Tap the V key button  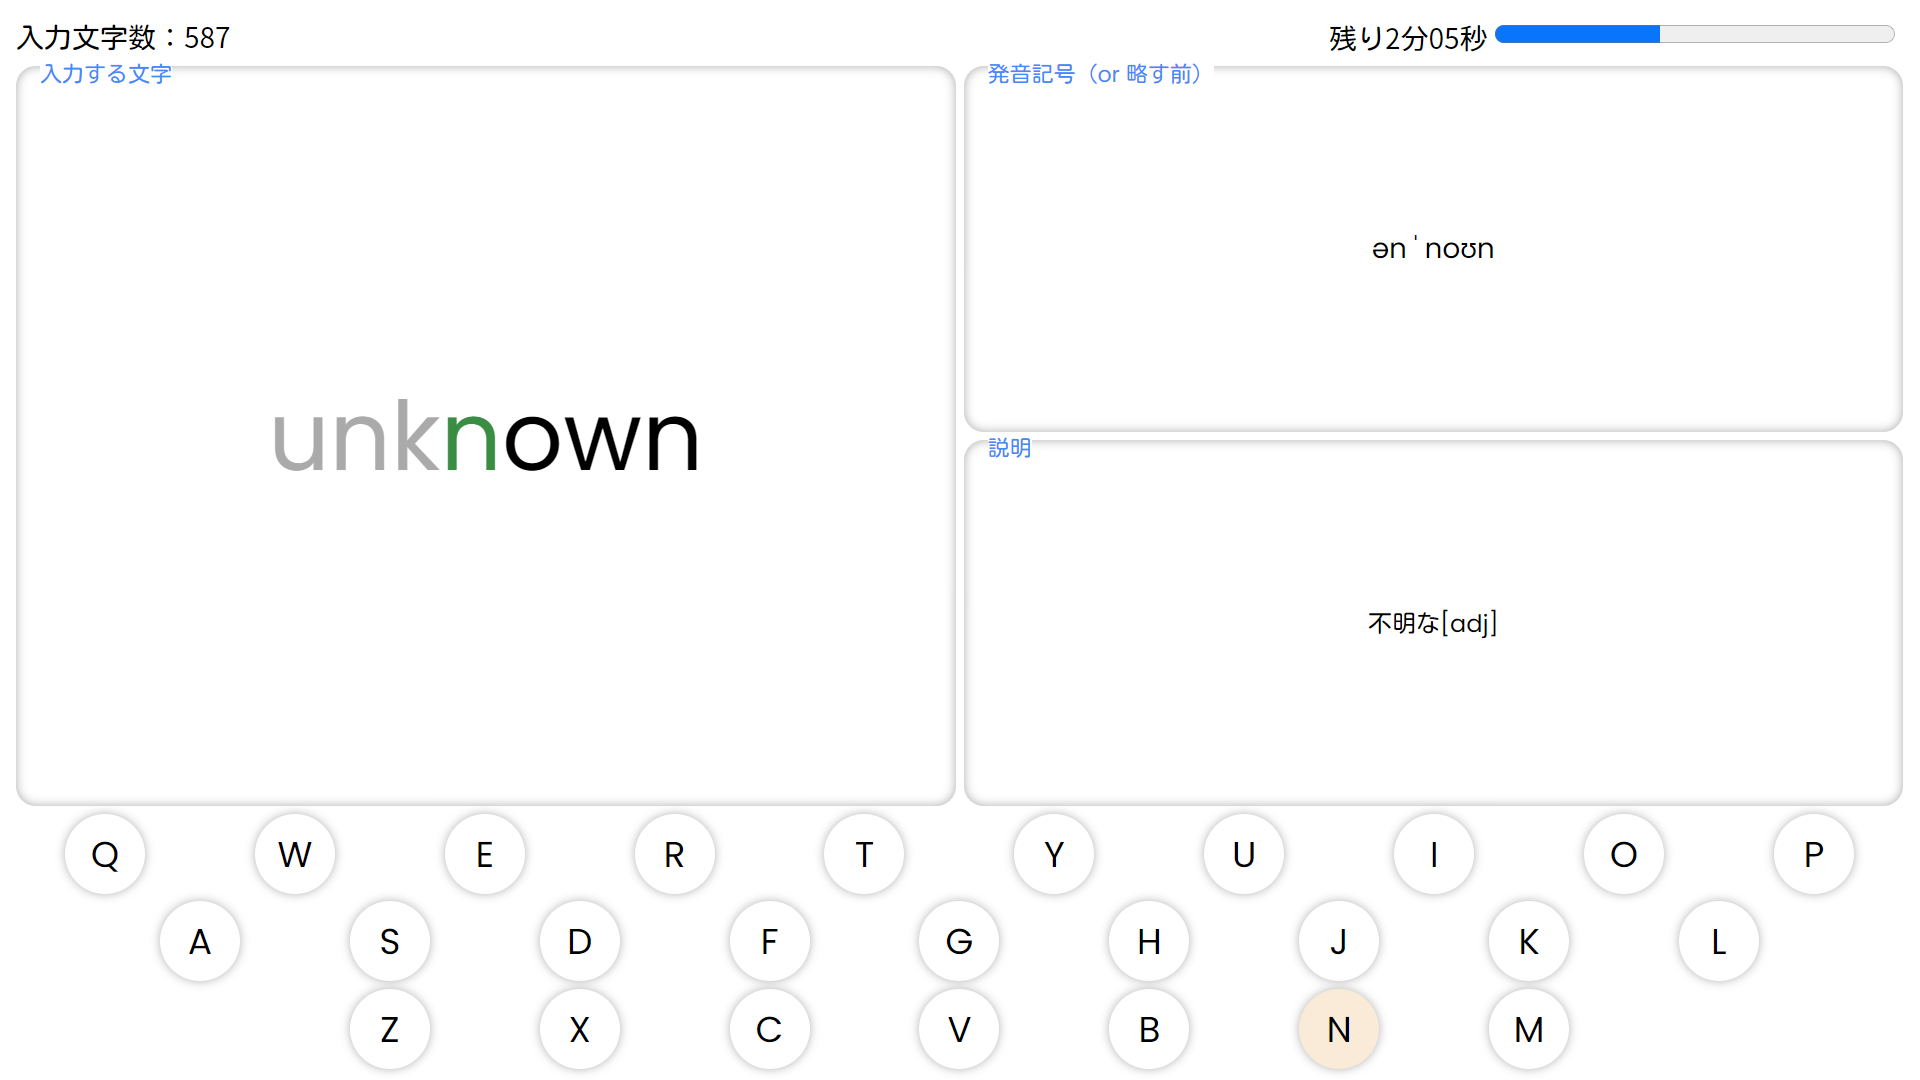point(959,1029)
